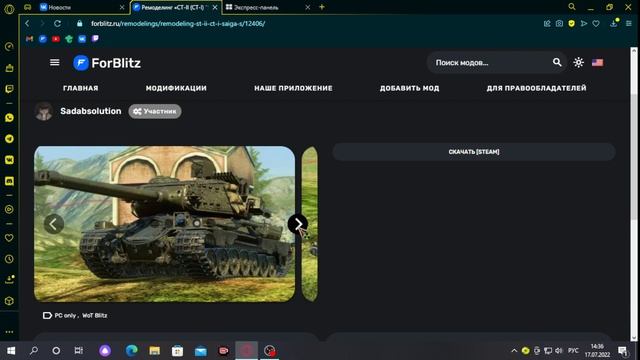This screenshot has width=640, height=360.
Task: Toggle the light/dark theme sun icon
Action: pyautogui.click(x=578, y=62)
